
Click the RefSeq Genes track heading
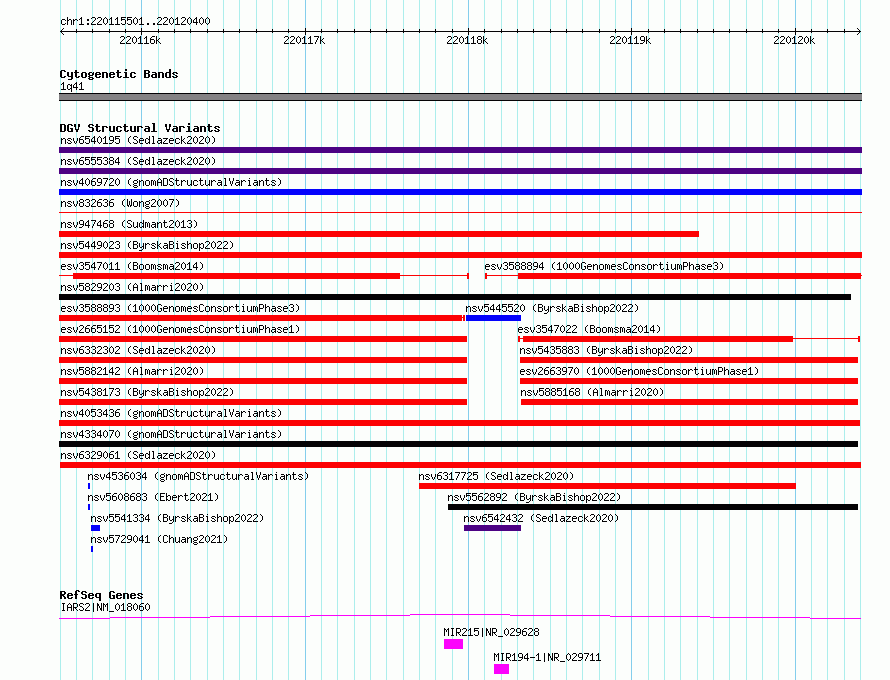101,595
